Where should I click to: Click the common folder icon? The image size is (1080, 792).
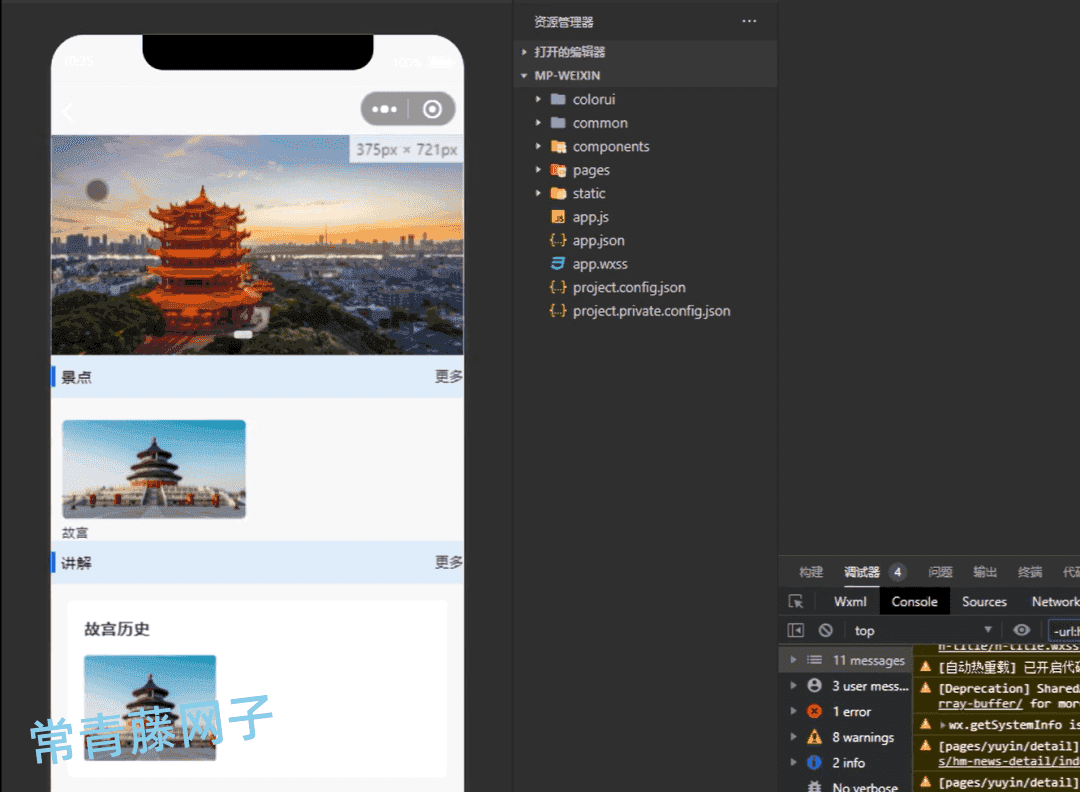pyautogui.click(x=559, y=123)
